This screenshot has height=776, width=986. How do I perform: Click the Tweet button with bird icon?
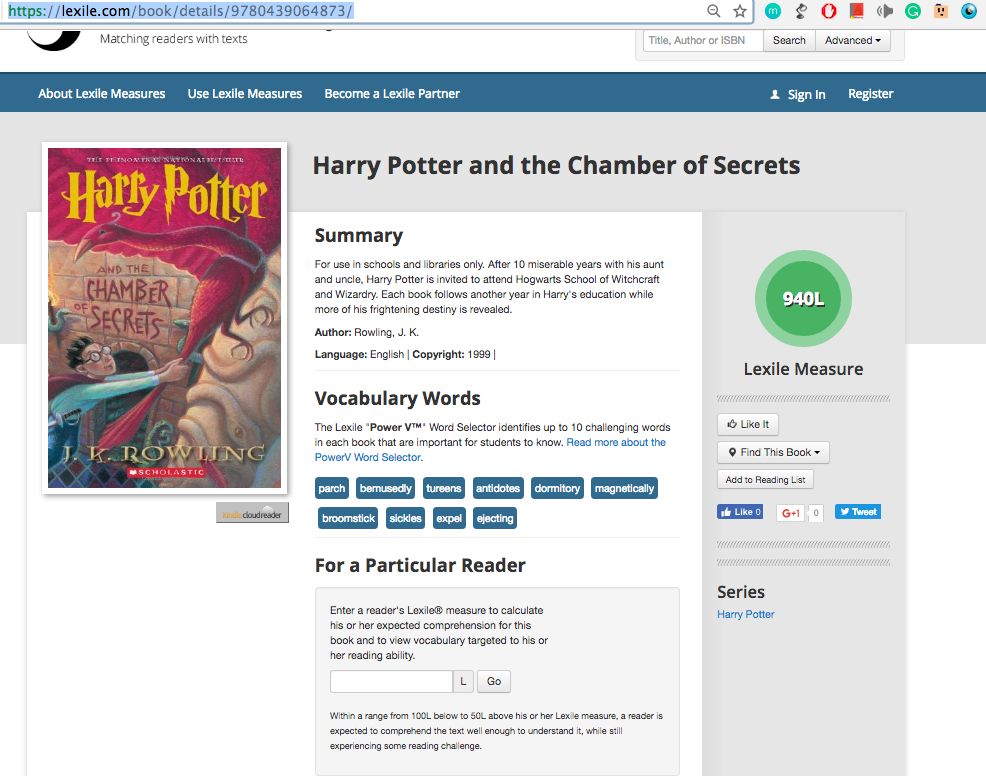click(858, 512)
